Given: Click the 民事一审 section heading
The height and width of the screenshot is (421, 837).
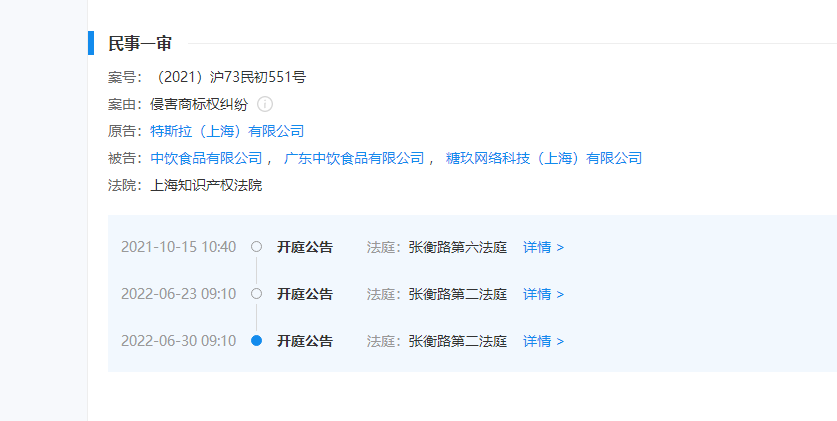Looking at the screenshot, I should point(140,43).
